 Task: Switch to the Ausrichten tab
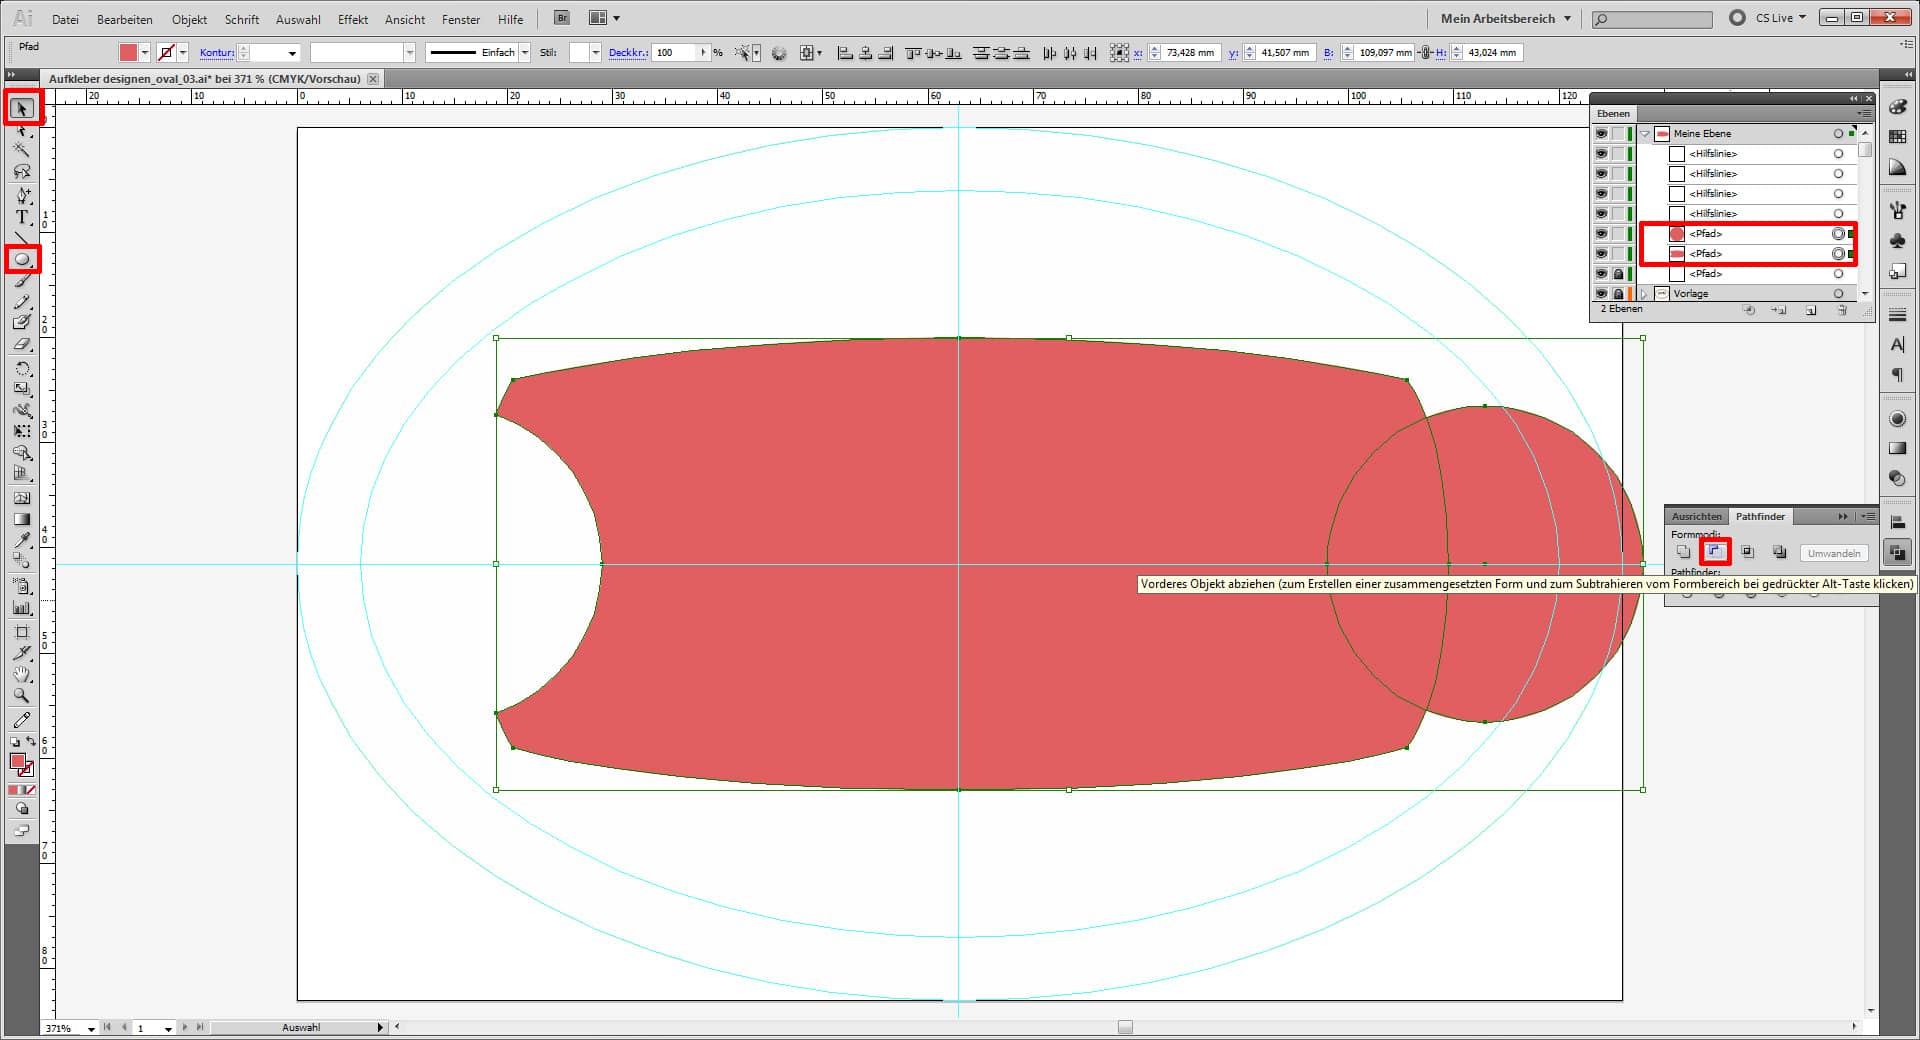pos(1696,516)
